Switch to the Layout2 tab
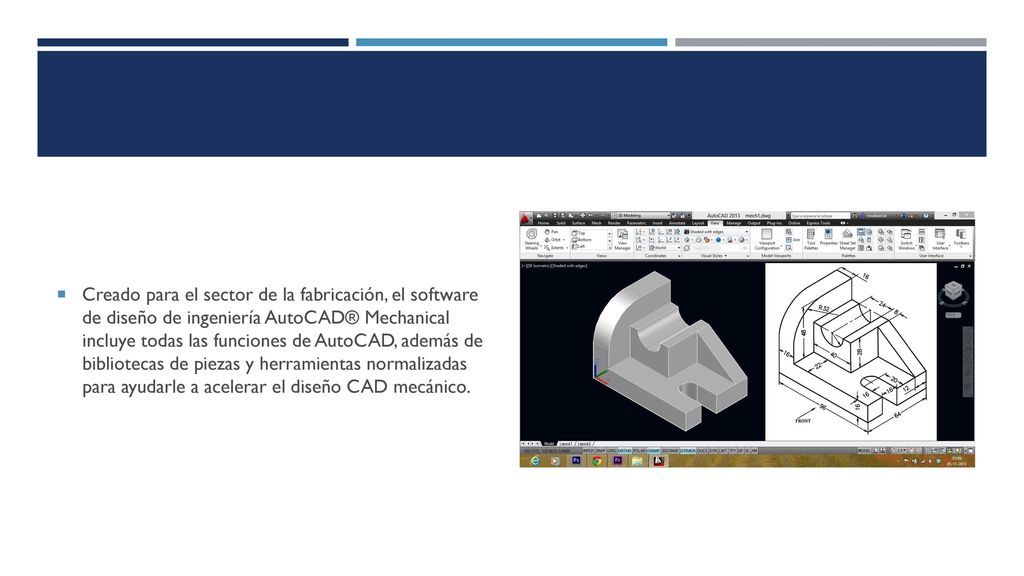 click(584, 443)
